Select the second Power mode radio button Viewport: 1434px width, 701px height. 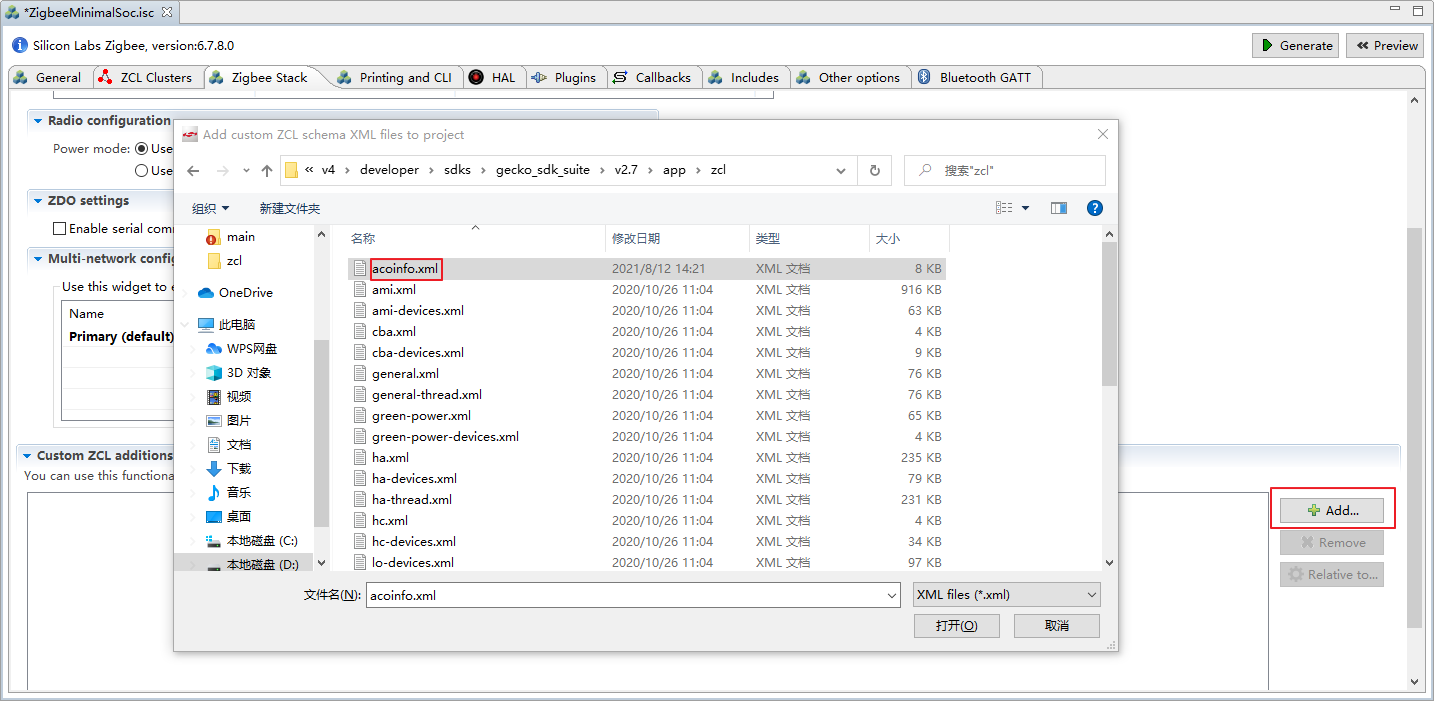[x=142, y=171]
